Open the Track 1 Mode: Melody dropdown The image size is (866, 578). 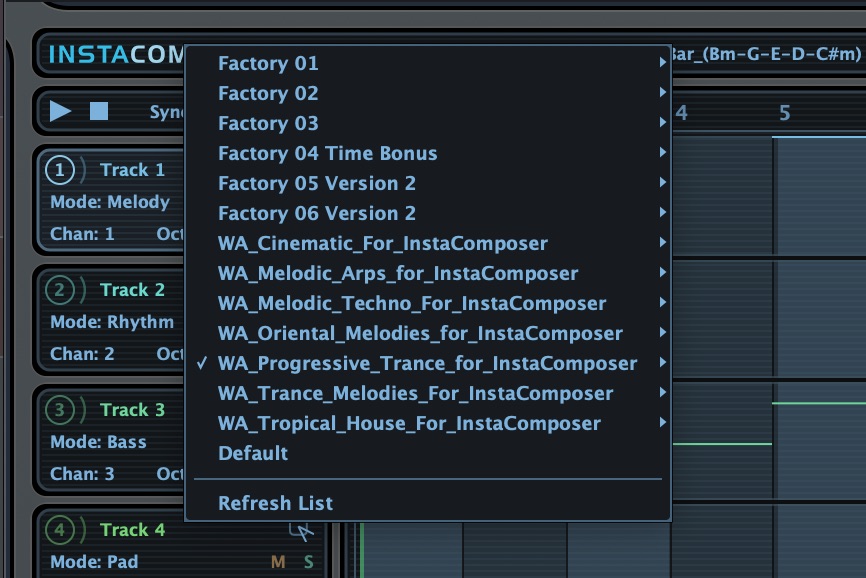(x=110, y=202)
